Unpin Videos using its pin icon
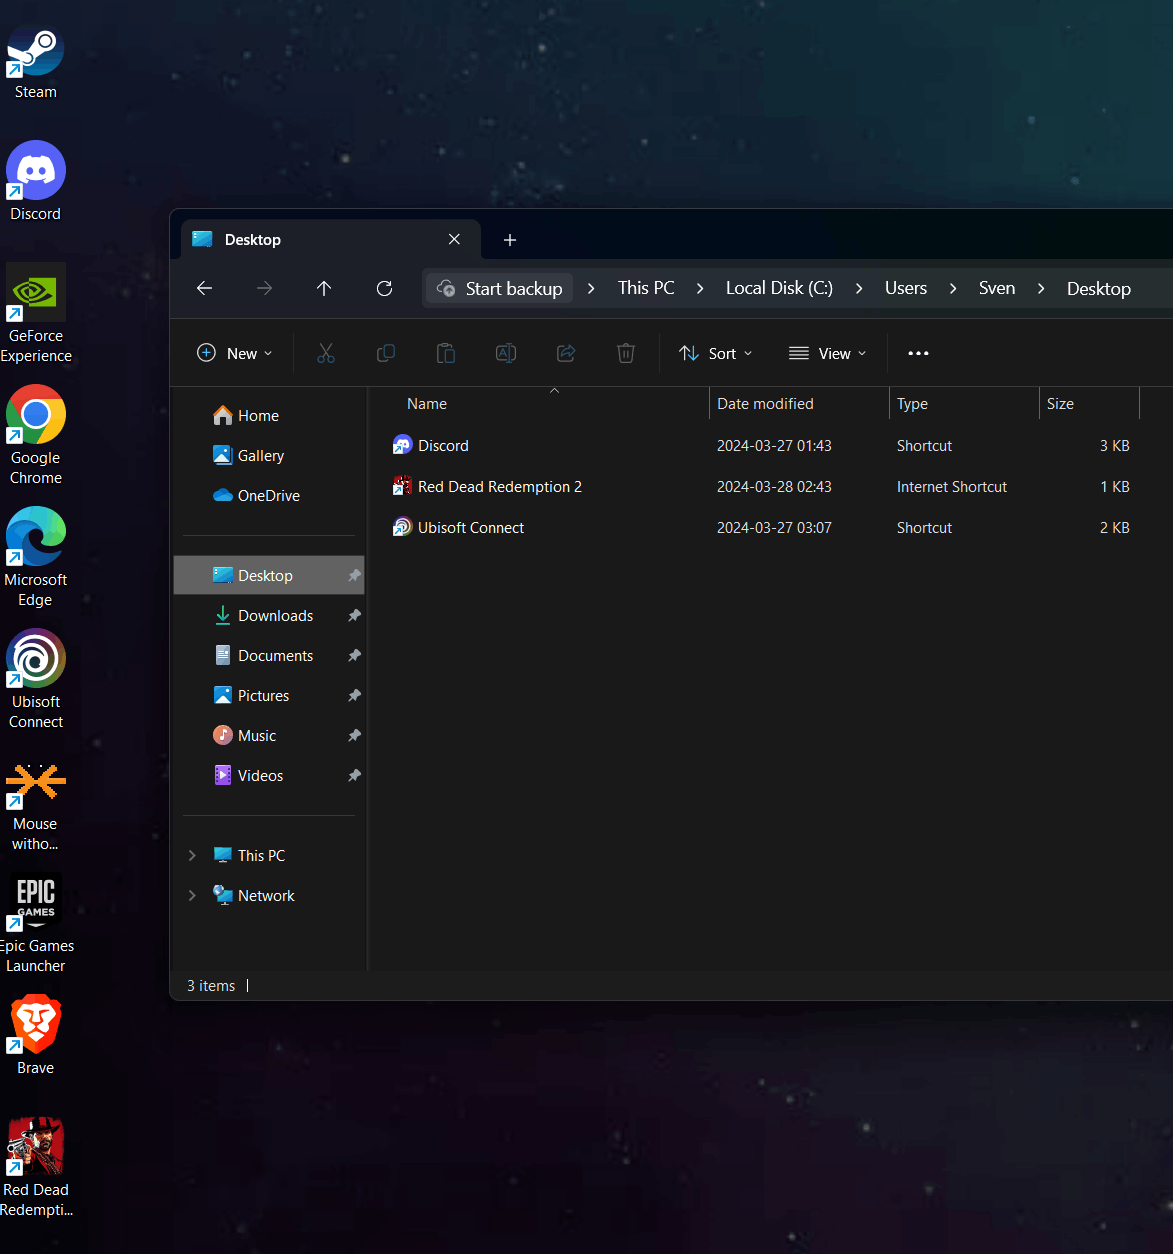Viewport: 1173px width, 1254px height. 354,776
